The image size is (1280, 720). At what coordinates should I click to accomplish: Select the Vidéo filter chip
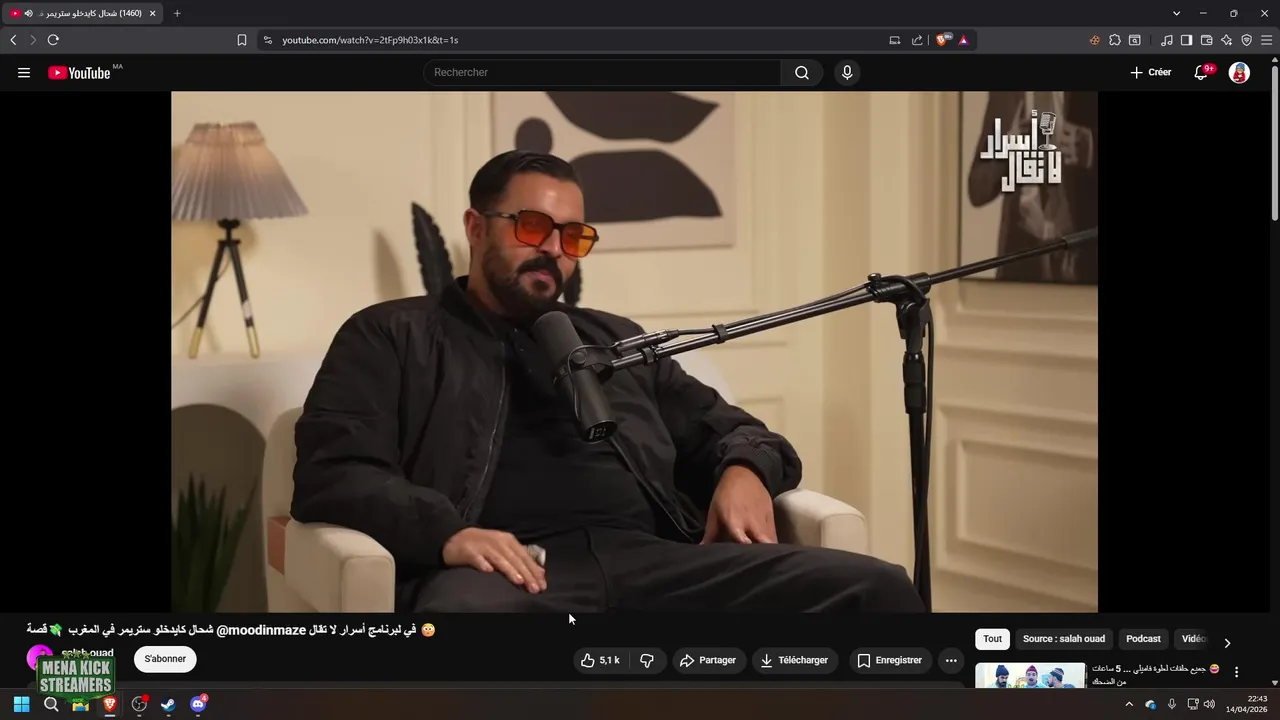pyautogui.click(x=1193, y=639)
